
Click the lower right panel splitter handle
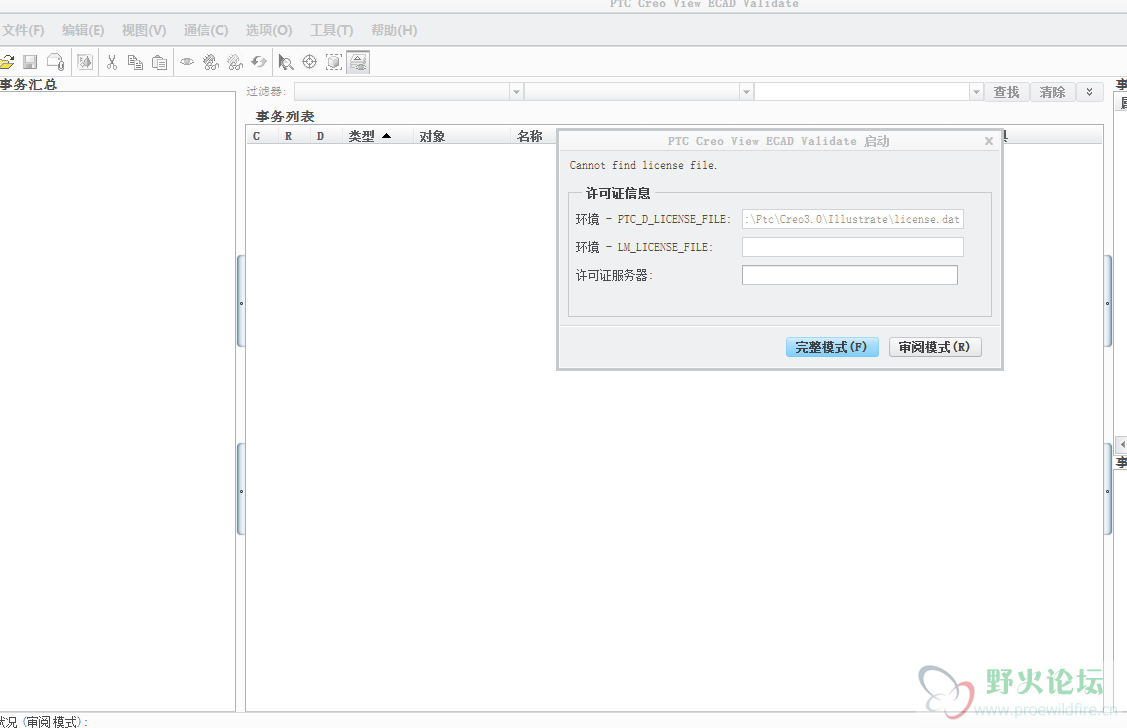click(x=1108, y=491)
